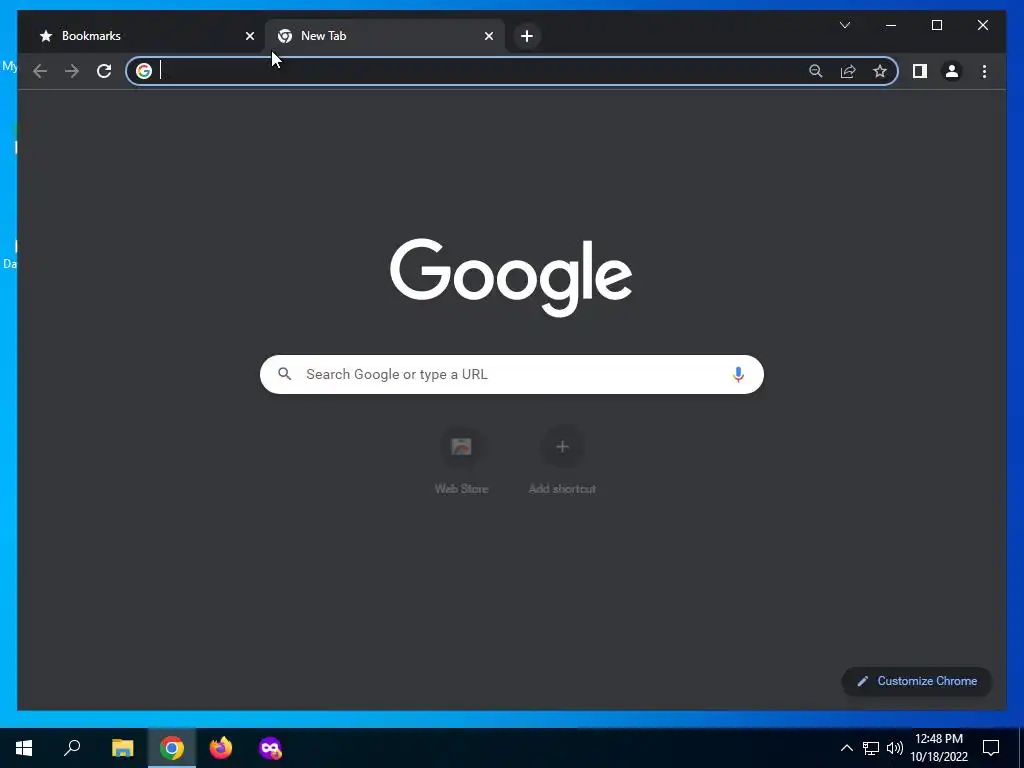Open Chrome's three-dot menu

click(x=984, y=71)
